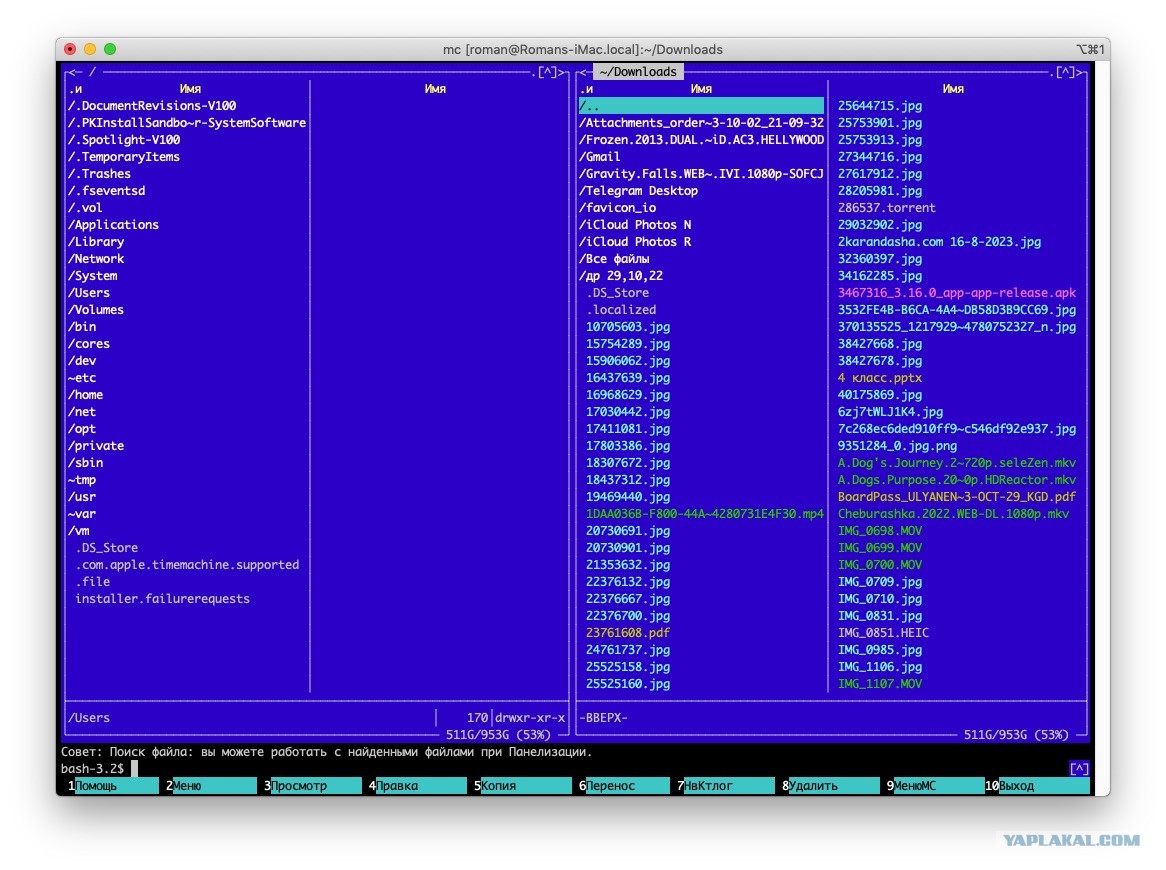Screen dimensions: 1166x870
Task: Select the /.Trashes directory
Action: click(99, 174)
